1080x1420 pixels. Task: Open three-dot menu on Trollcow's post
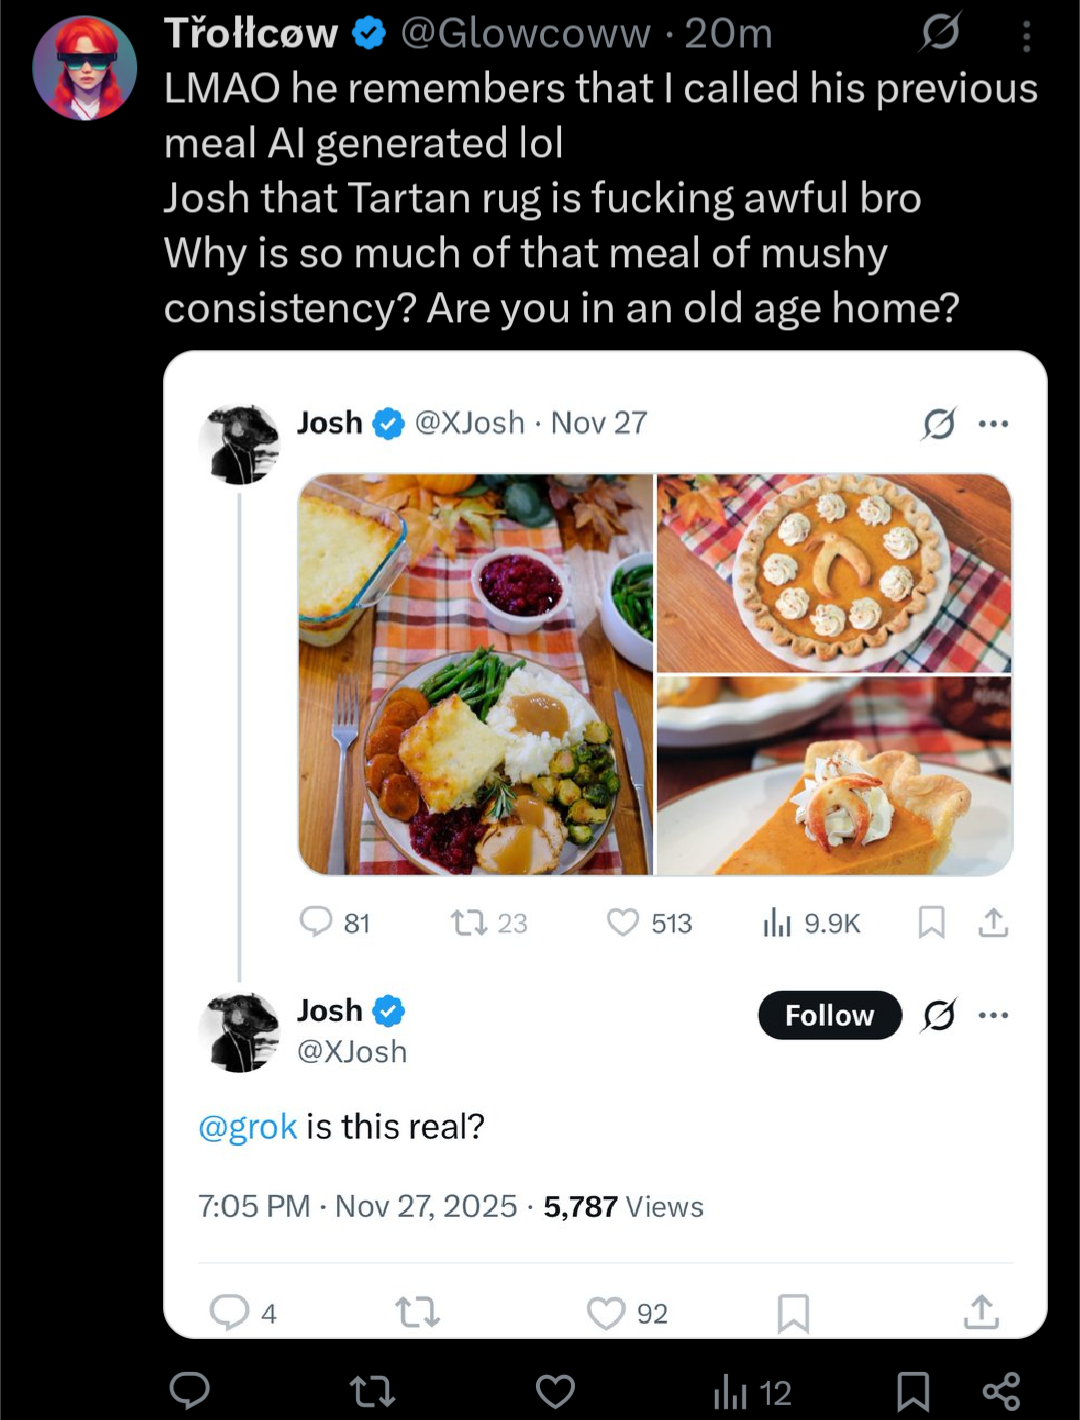[1026, 37]
